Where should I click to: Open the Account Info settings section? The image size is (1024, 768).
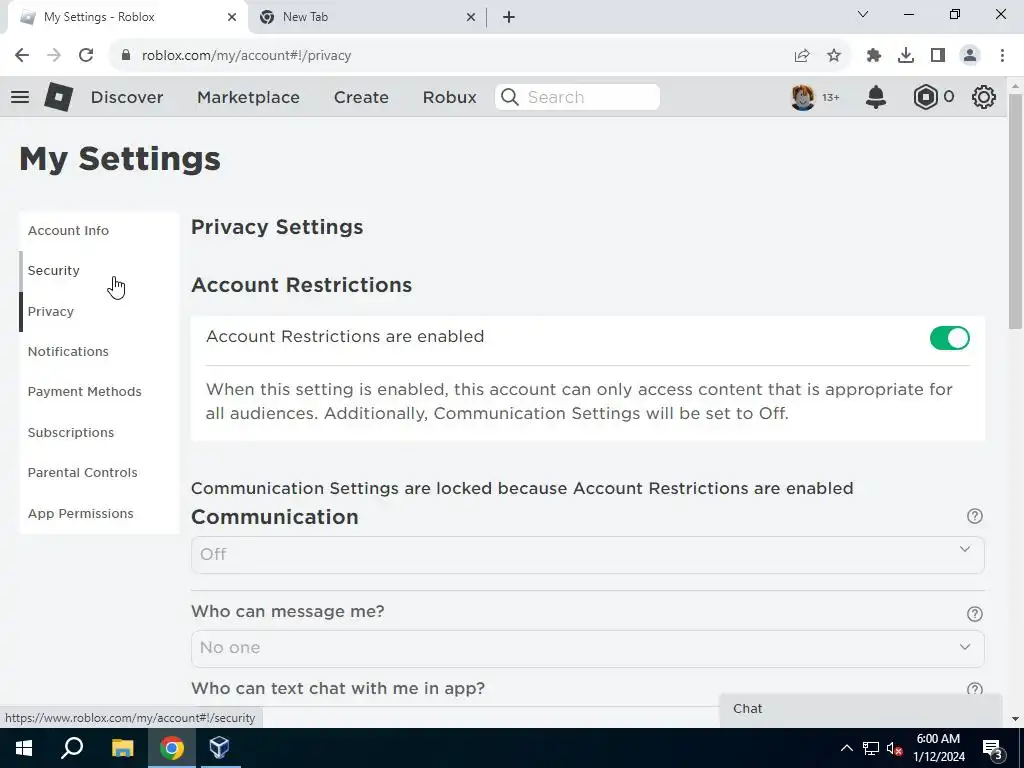click(x=99, y=231)
